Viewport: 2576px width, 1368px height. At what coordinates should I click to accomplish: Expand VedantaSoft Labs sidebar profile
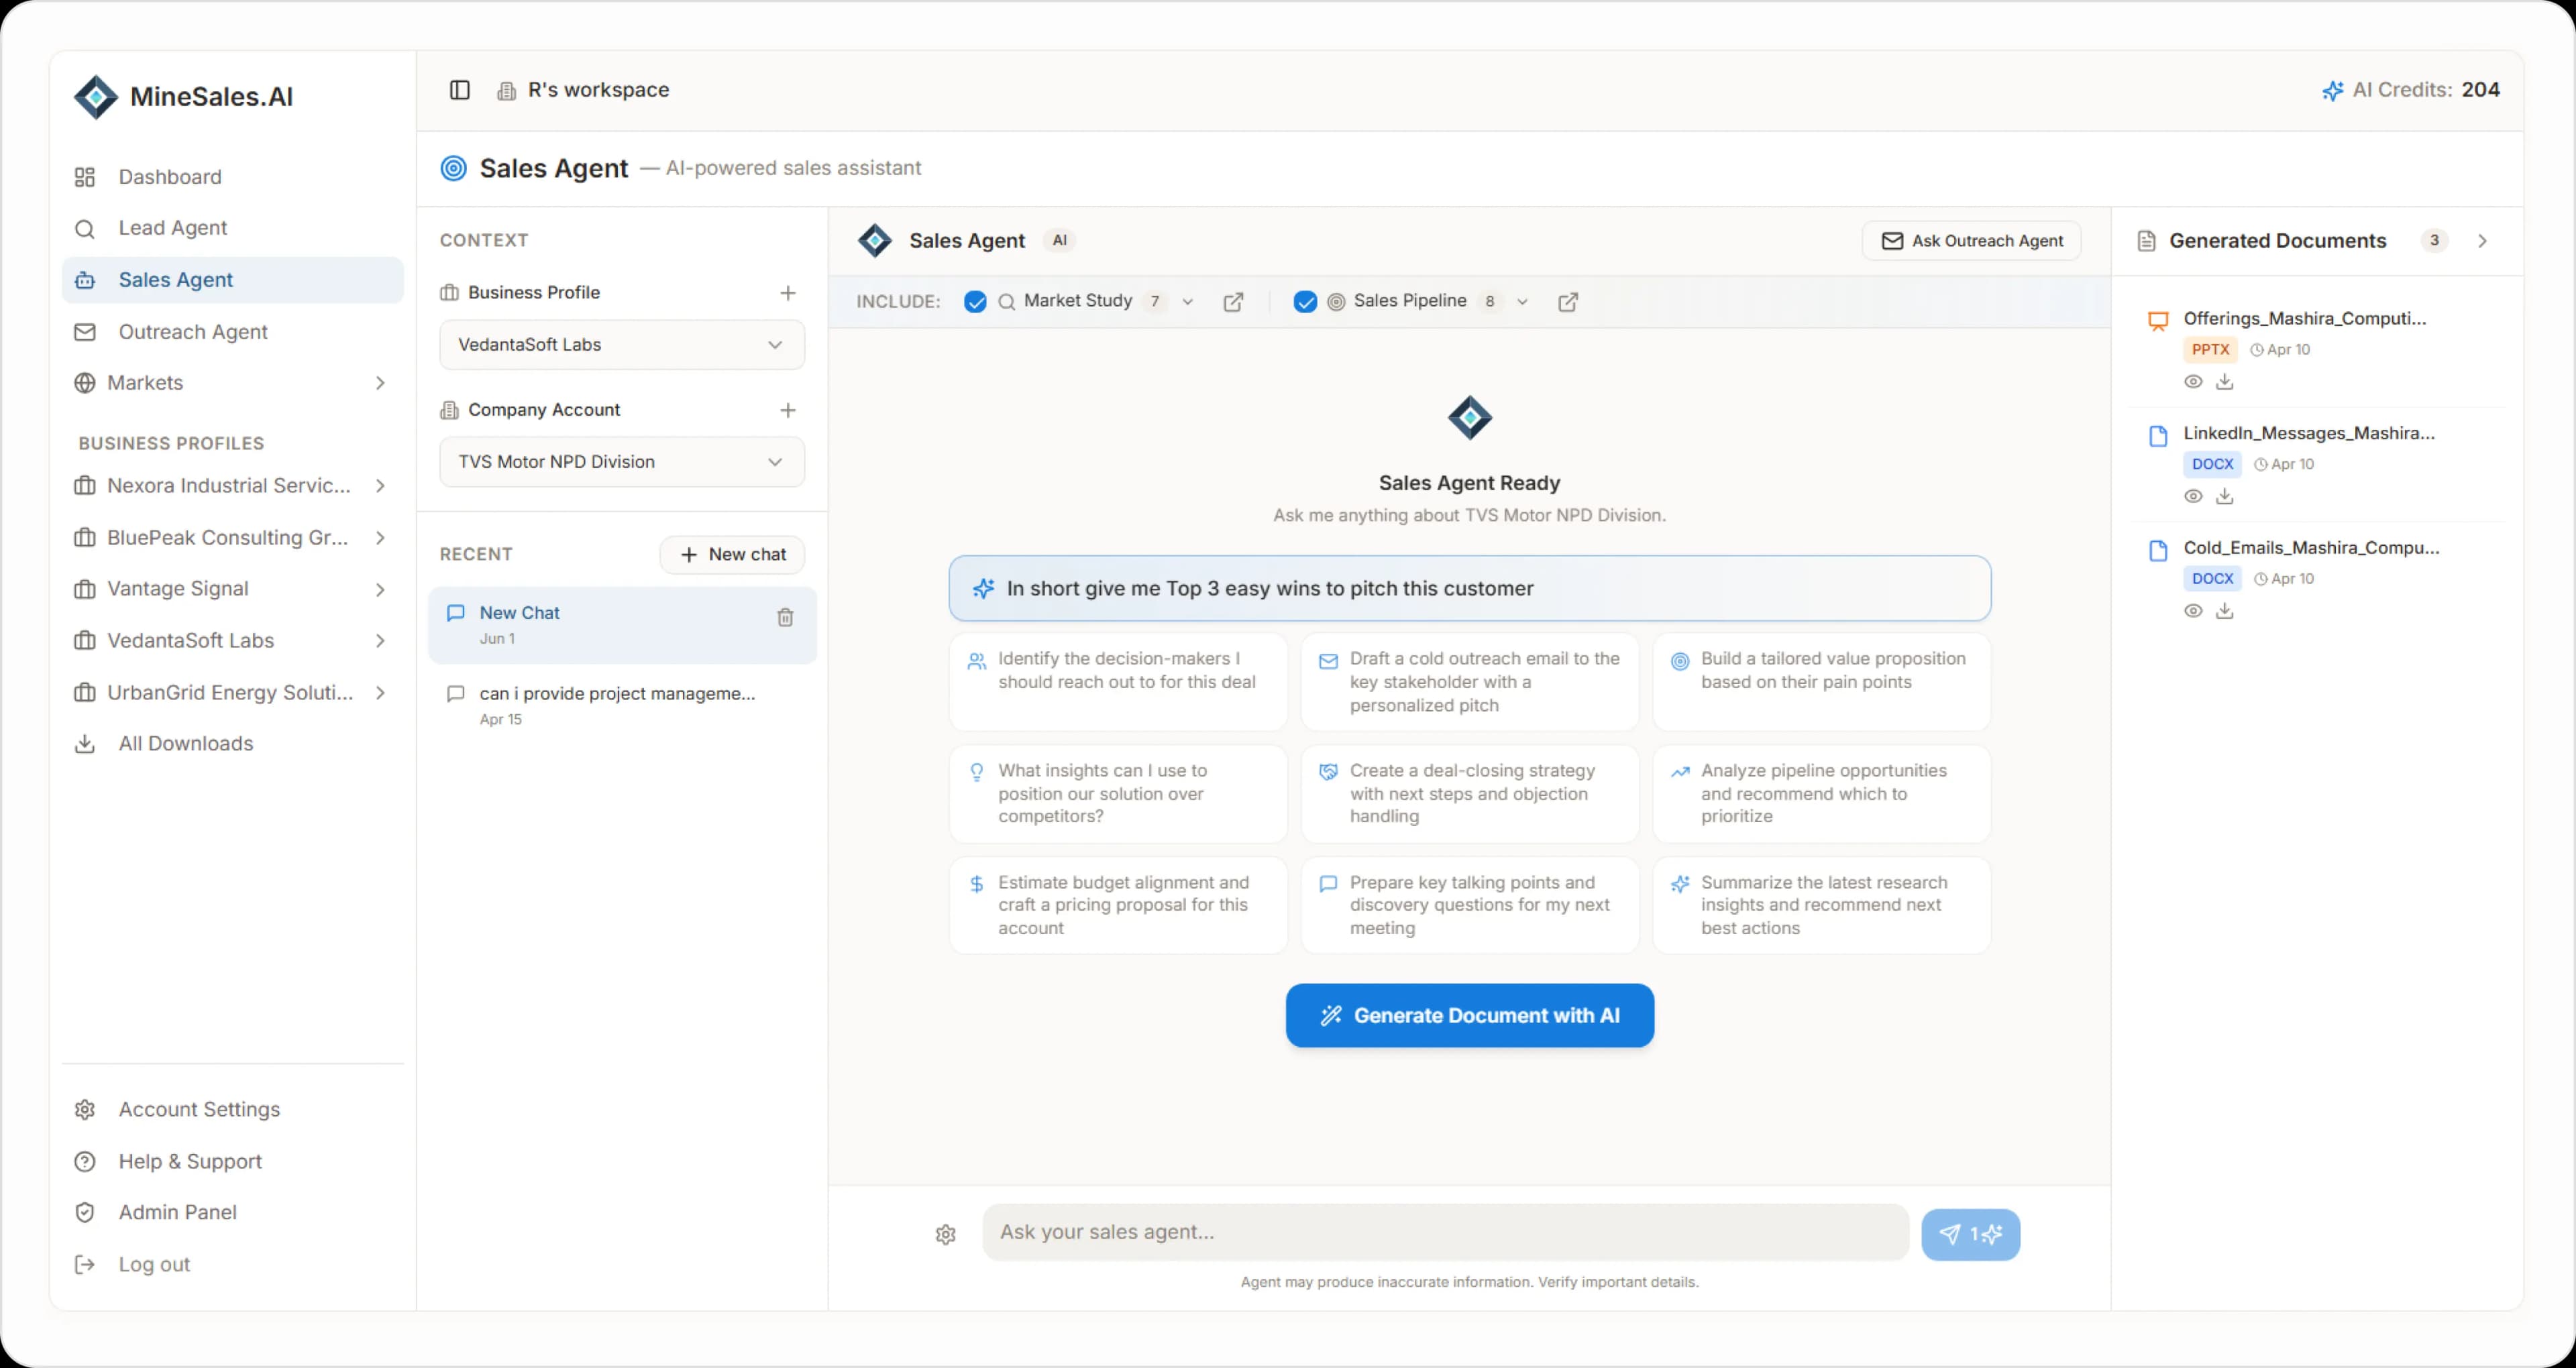pos(380,641)
